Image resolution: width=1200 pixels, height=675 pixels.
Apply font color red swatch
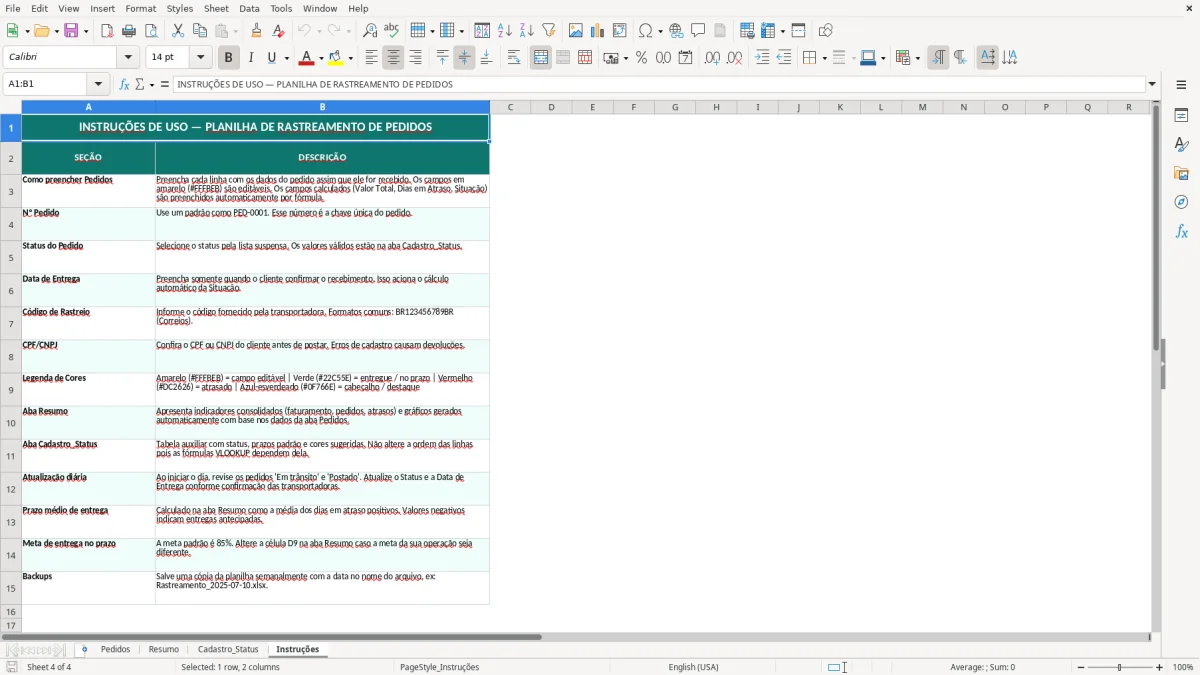point(307,58)
